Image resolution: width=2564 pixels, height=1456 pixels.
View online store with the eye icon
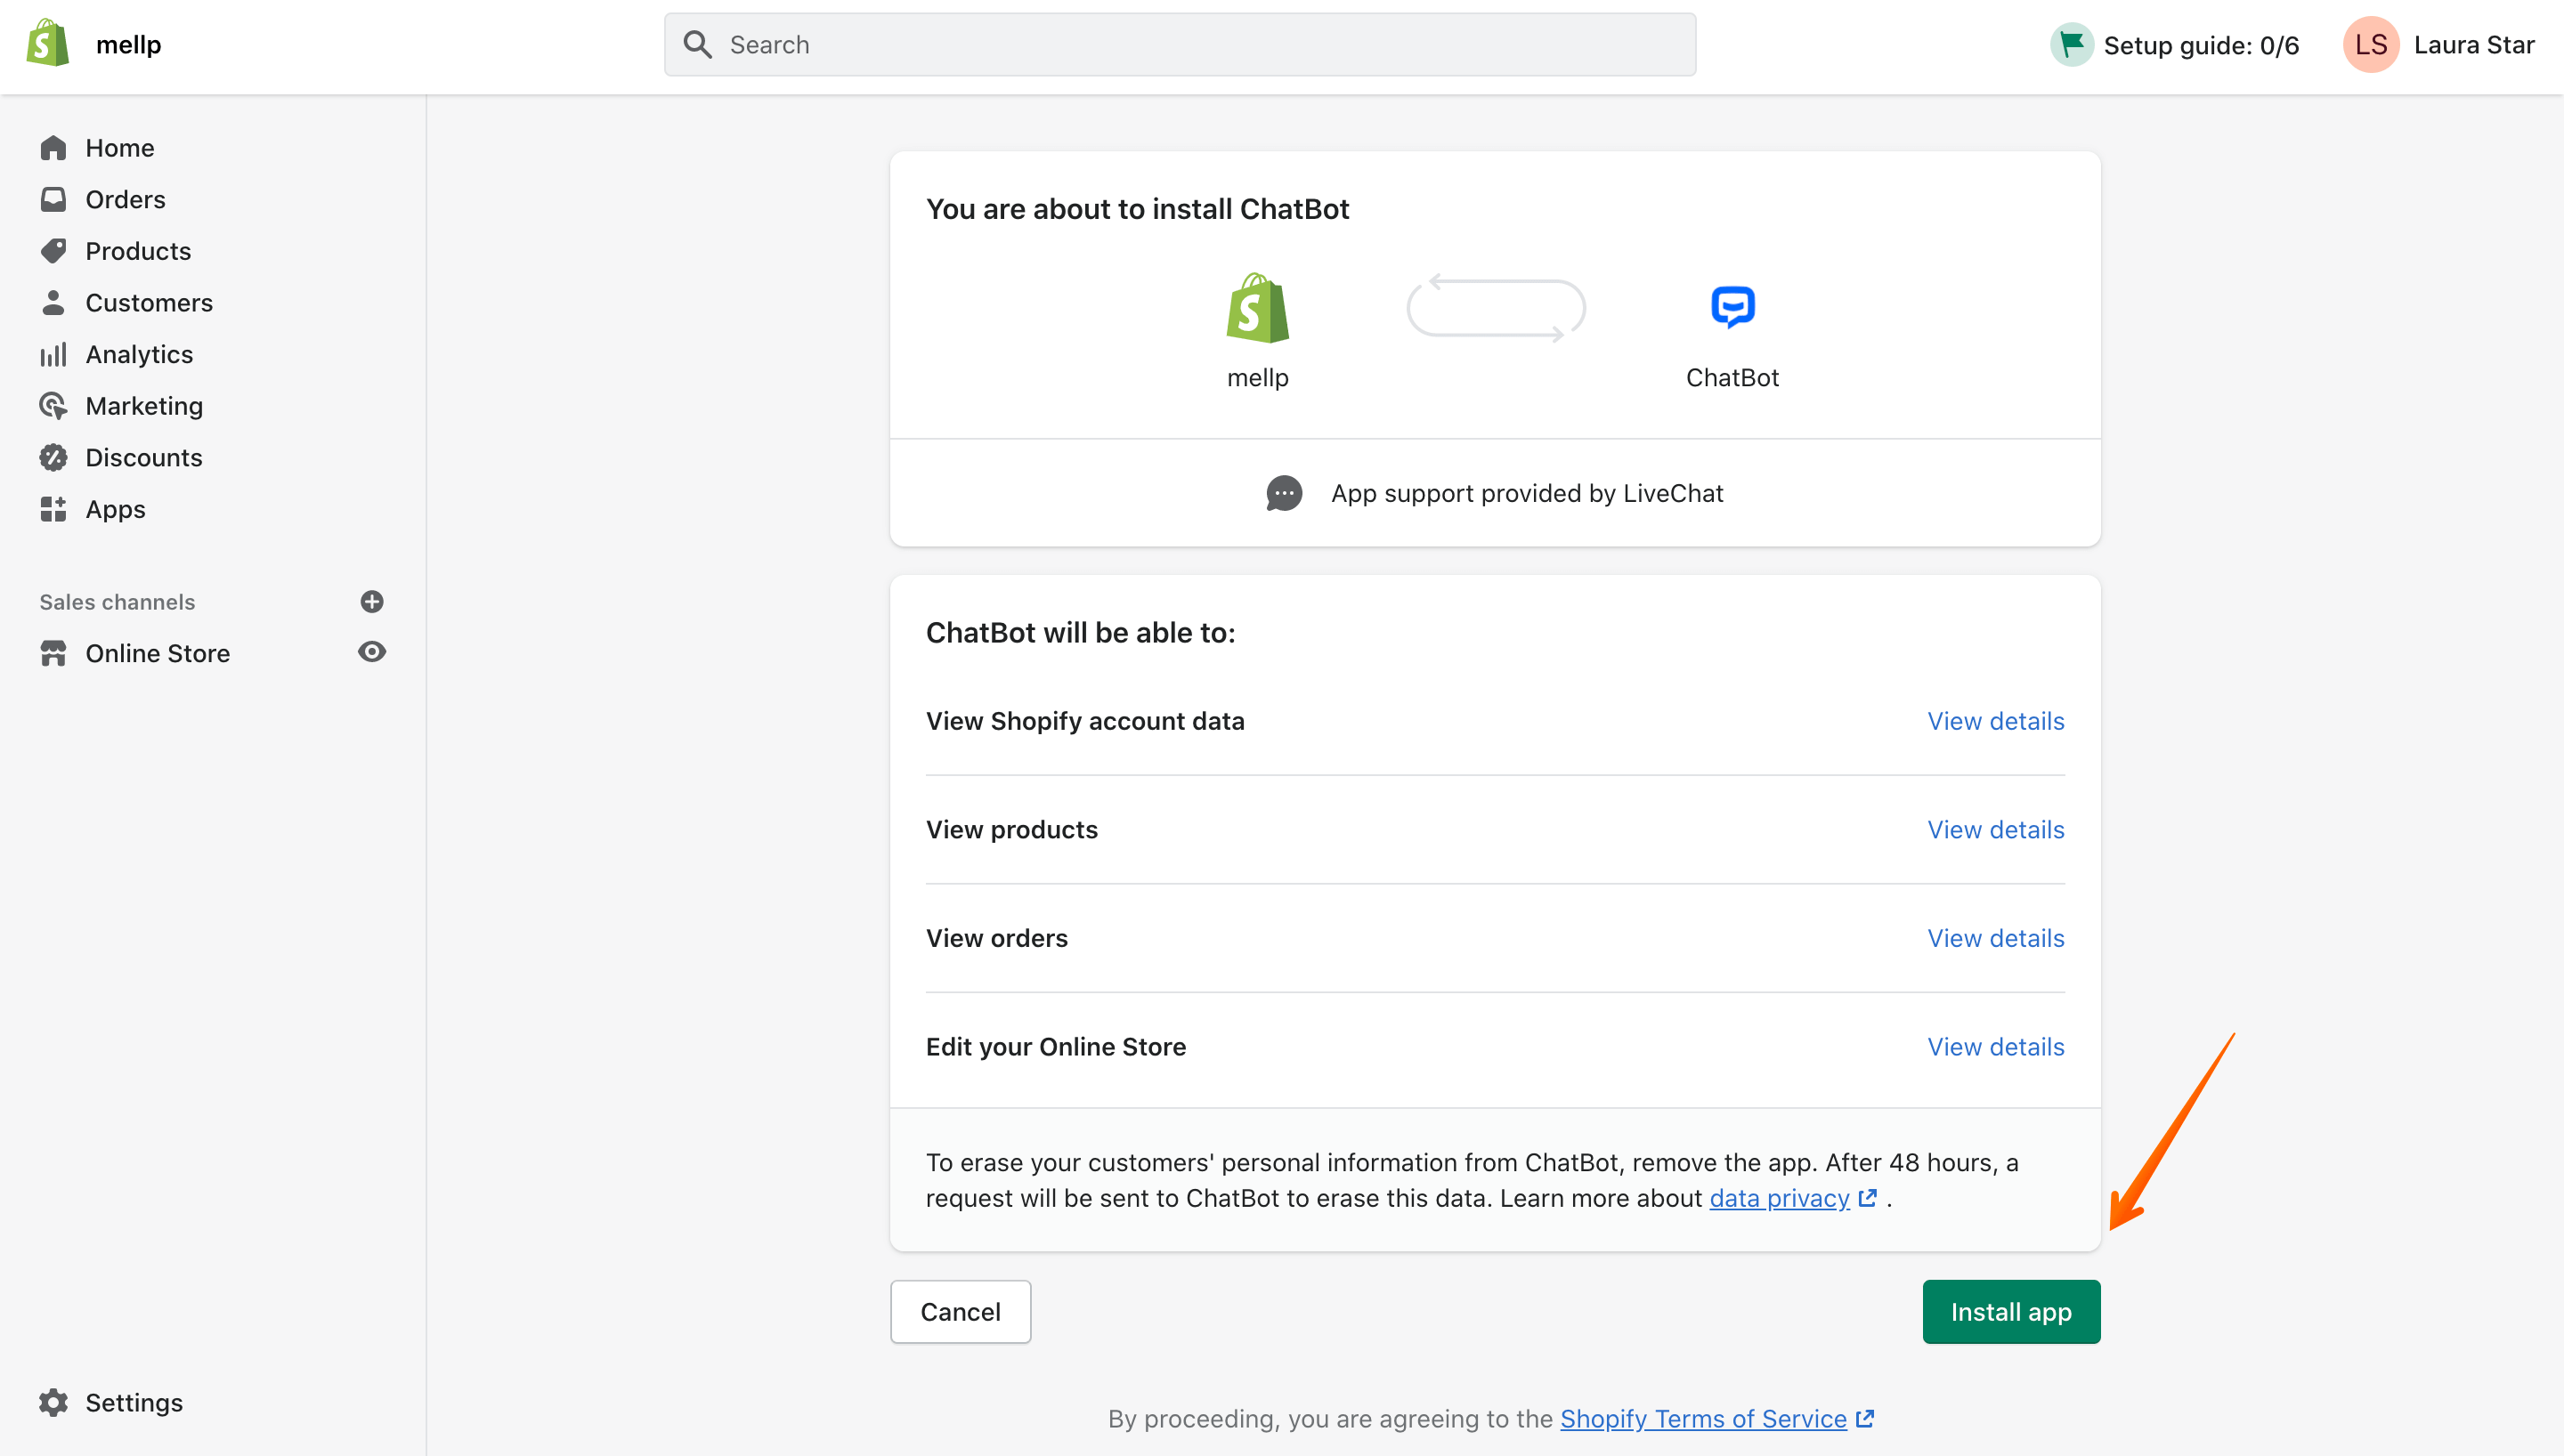tap(372, 652)
